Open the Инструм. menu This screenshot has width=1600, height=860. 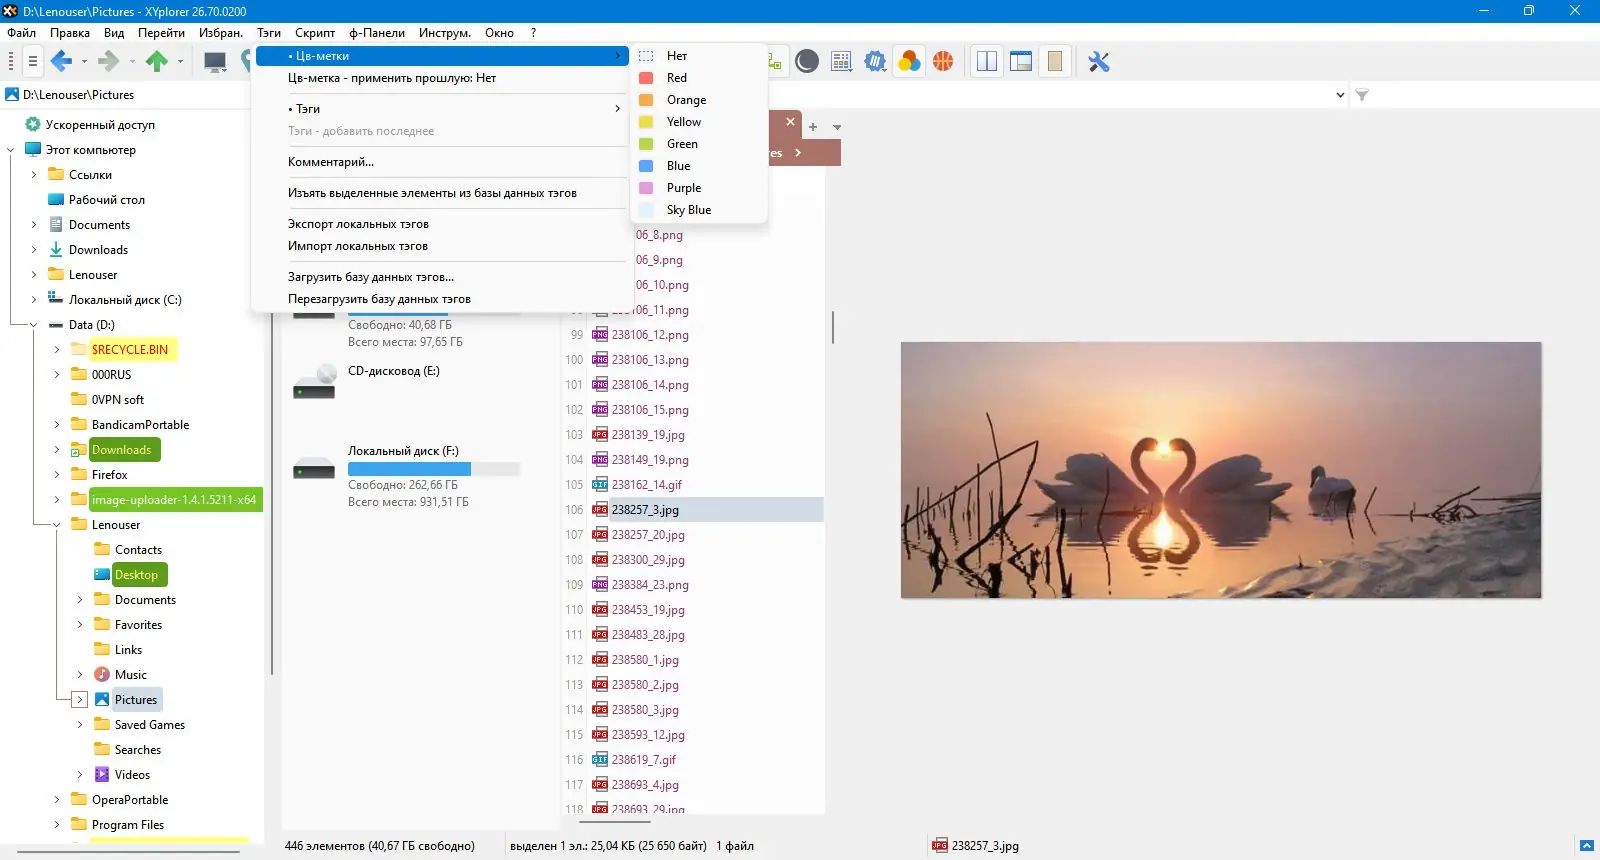click(x=445, y=33)
